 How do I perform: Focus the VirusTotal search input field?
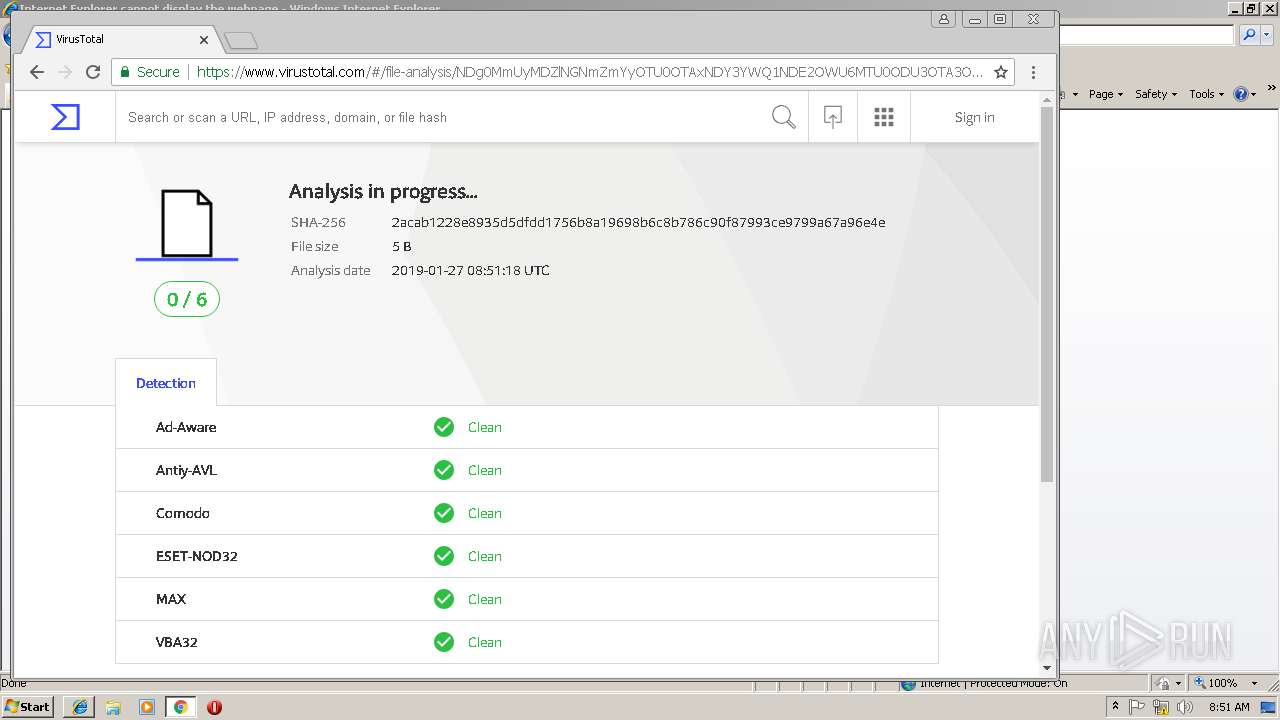tap(440, 117)
